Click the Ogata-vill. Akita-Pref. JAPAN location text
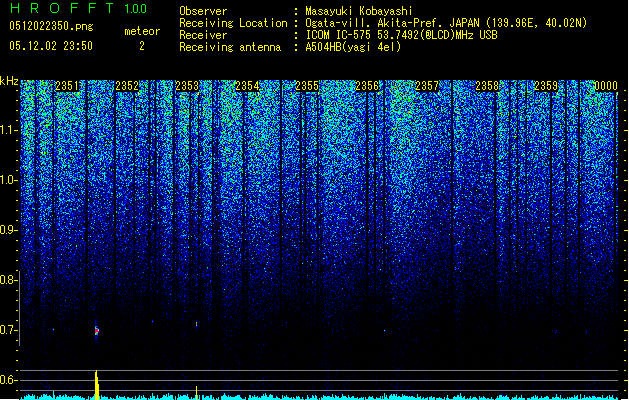Screen dimensions: 629x400 click(446, 23)
